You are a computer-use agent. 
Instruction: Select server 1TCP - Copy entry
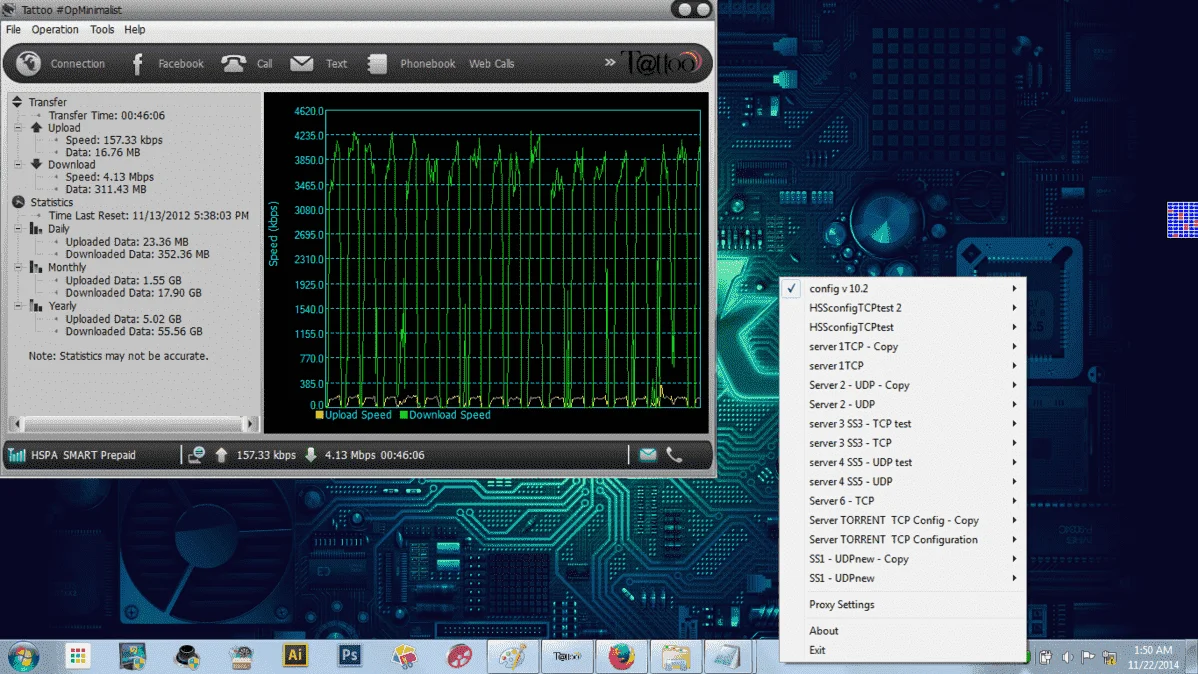pos(902,347)
